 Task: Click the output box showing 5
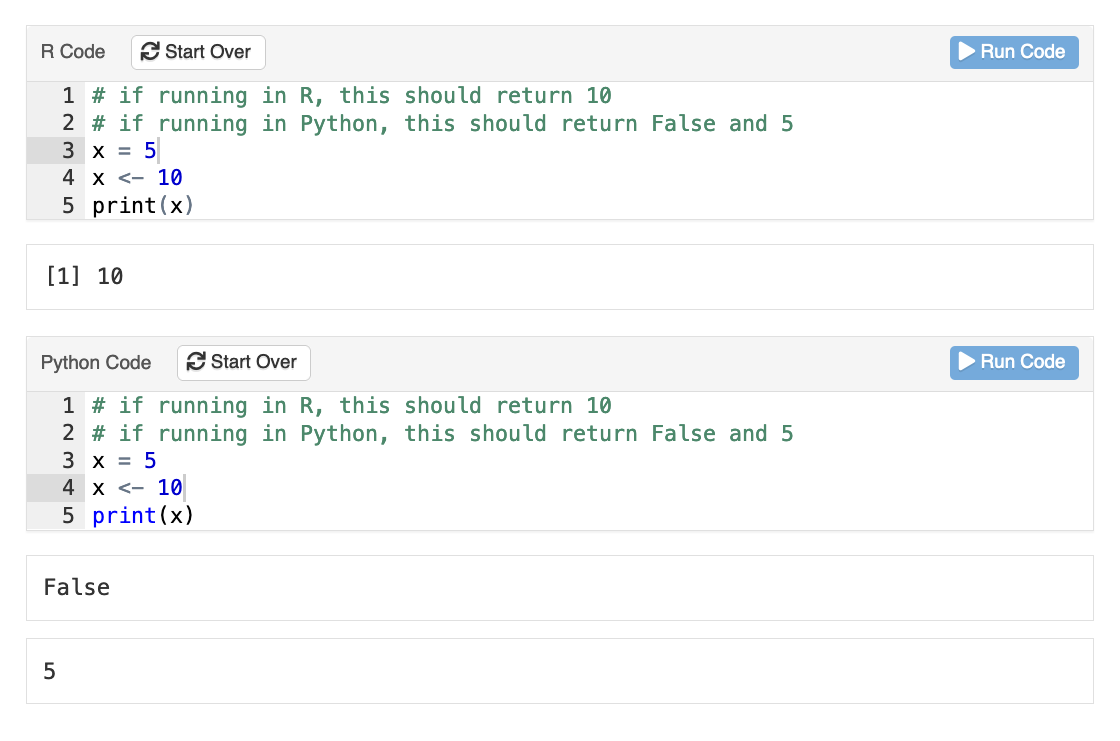(49, 672)
